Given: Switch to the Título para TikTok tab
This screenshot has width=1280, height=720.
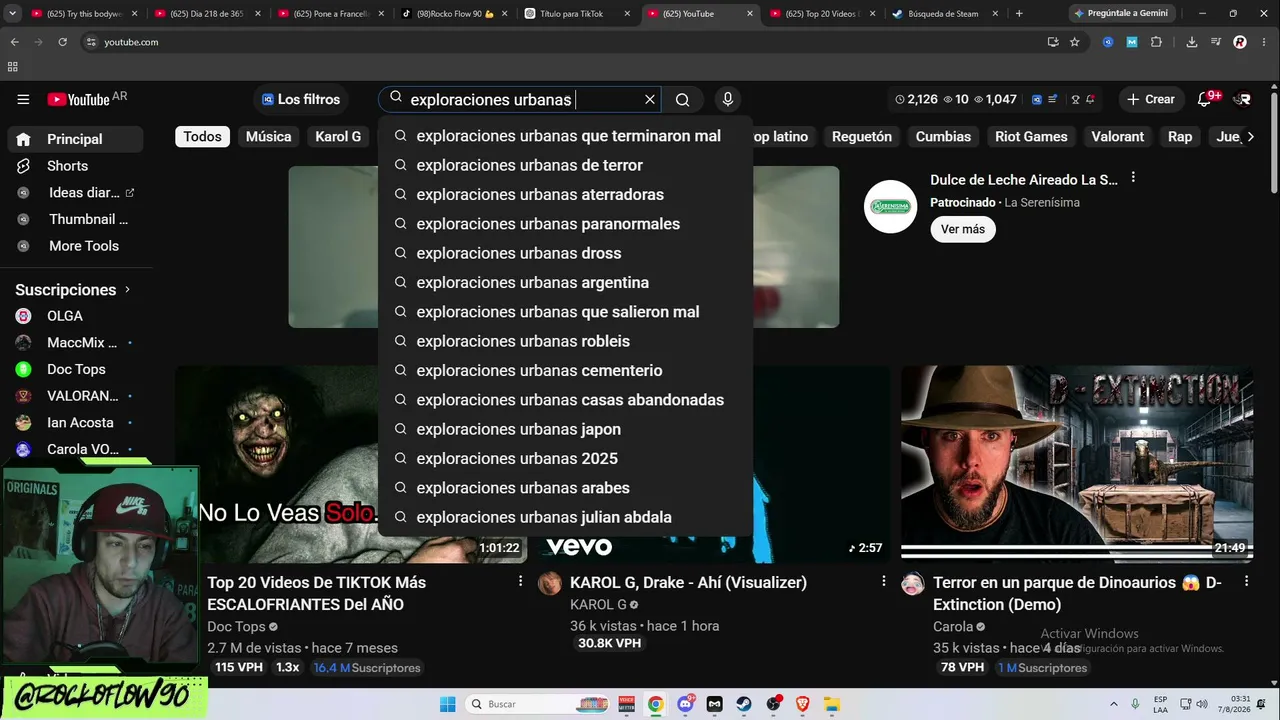Looking at the screenshot, I should pos(579,14).
